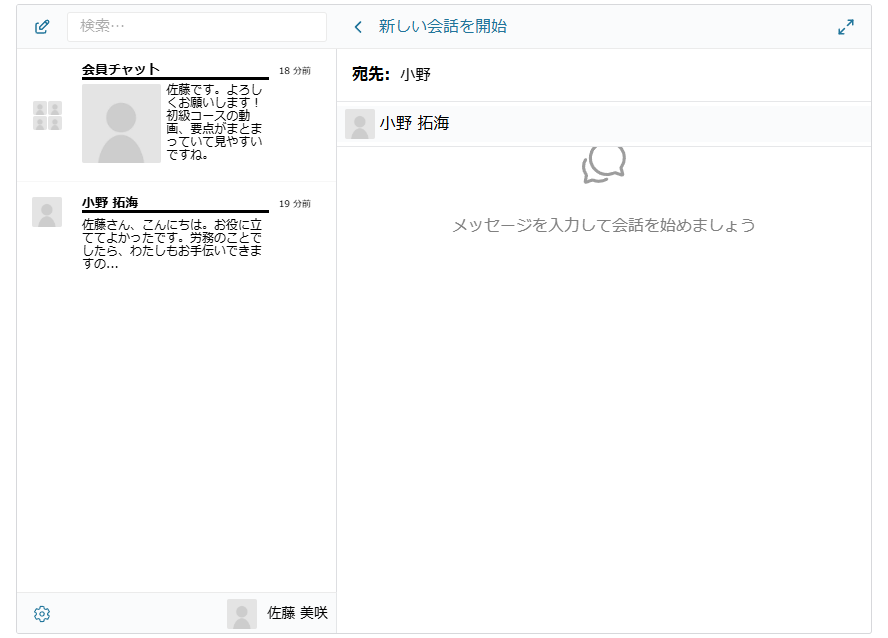
Task: Click the 新しい会話を開始 header title
Action: click(442, 27)
